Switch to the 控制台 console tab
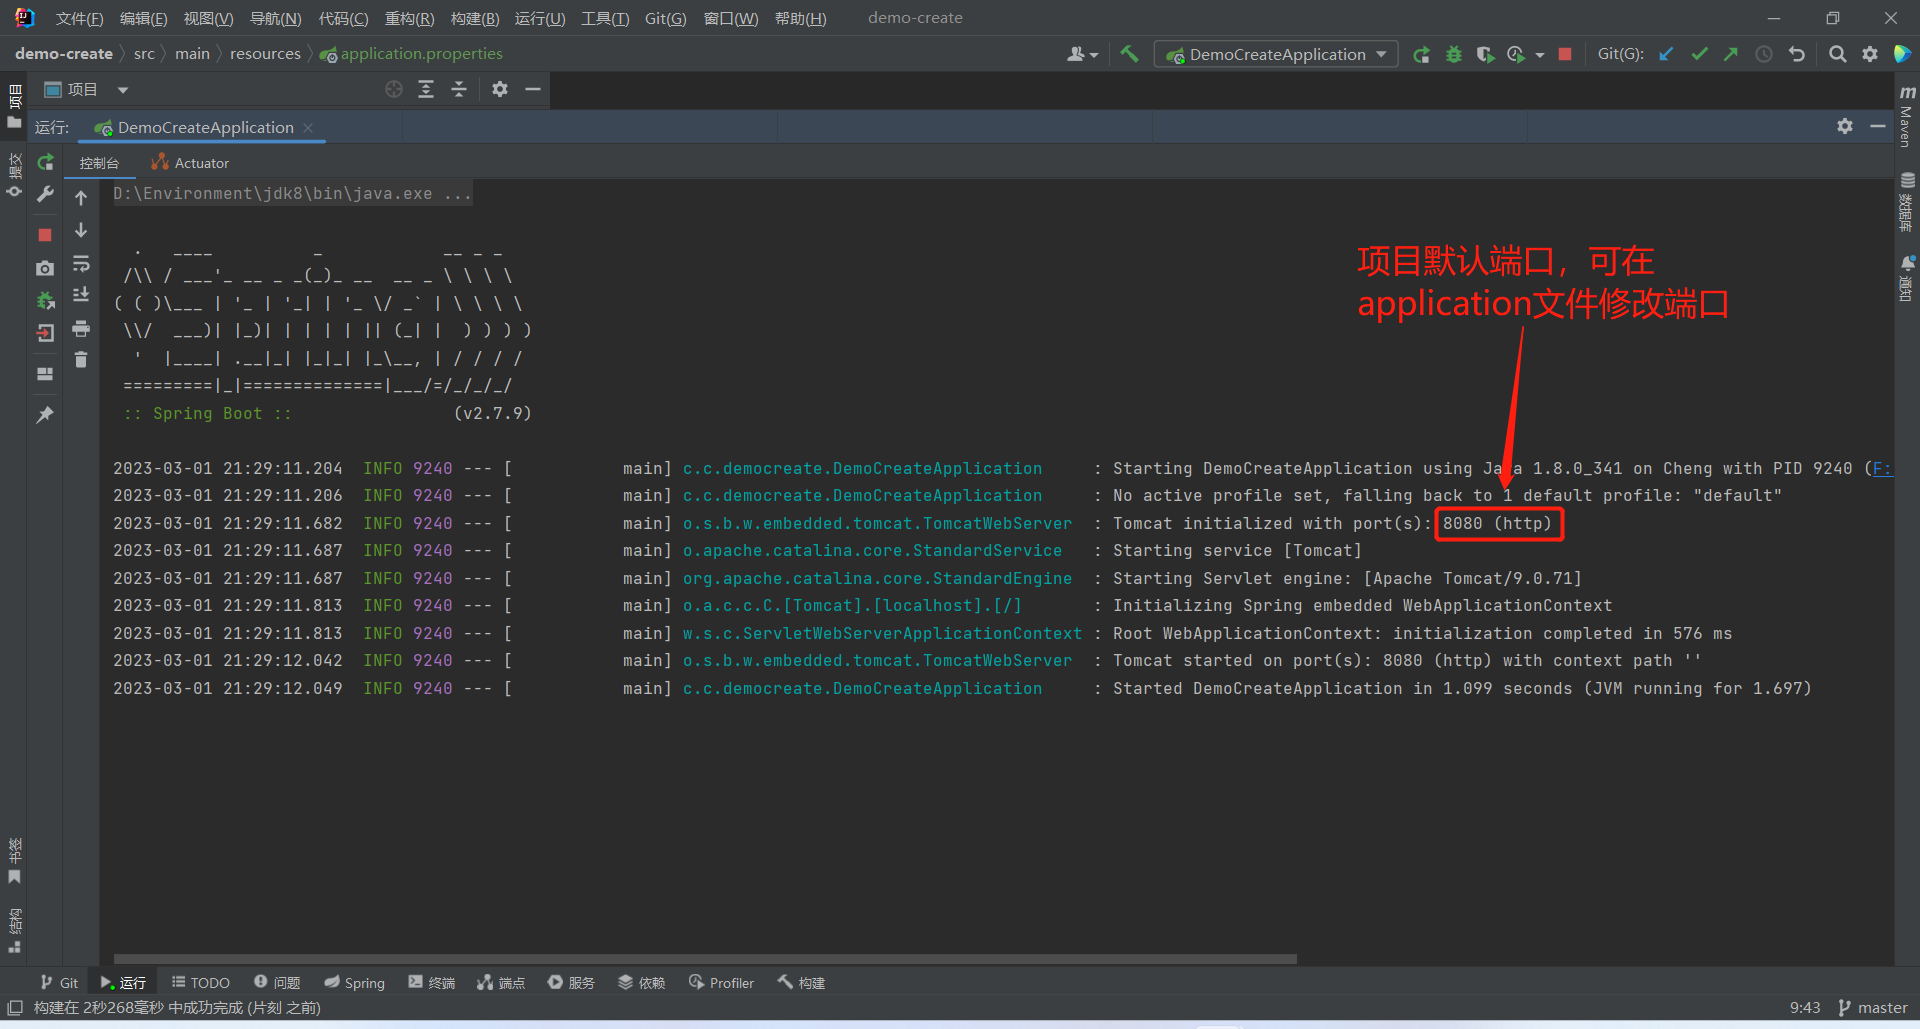 click(99, 163)
